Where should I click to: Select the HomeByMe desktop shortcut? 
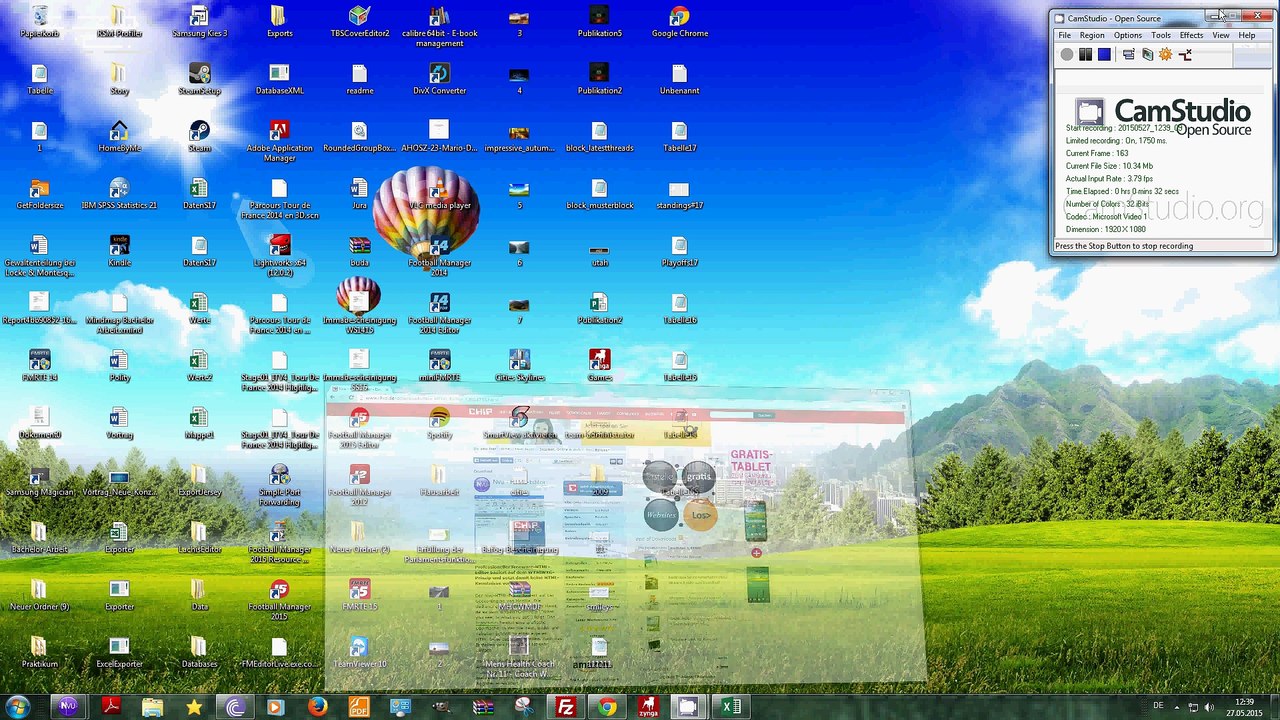119,136
